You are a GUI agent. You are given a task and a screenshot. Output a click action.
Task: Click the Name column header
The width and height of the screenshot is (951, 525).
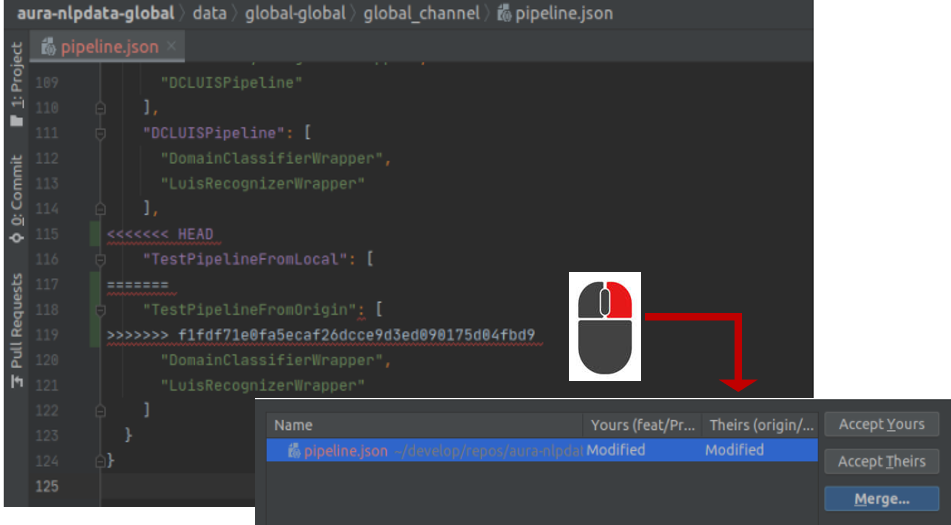425,425
